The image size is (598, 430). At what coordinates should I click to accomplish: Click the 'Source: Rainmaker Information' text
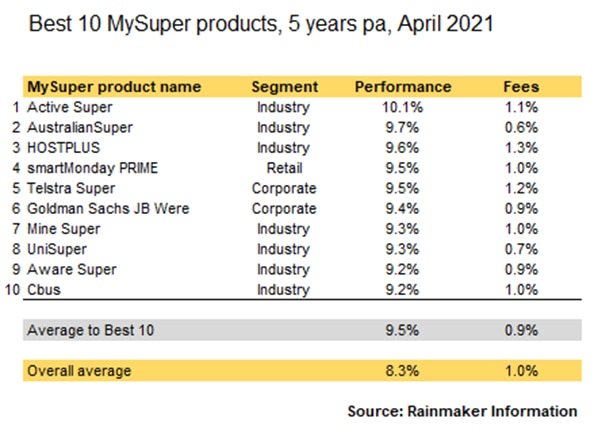[x=462, y=411]
